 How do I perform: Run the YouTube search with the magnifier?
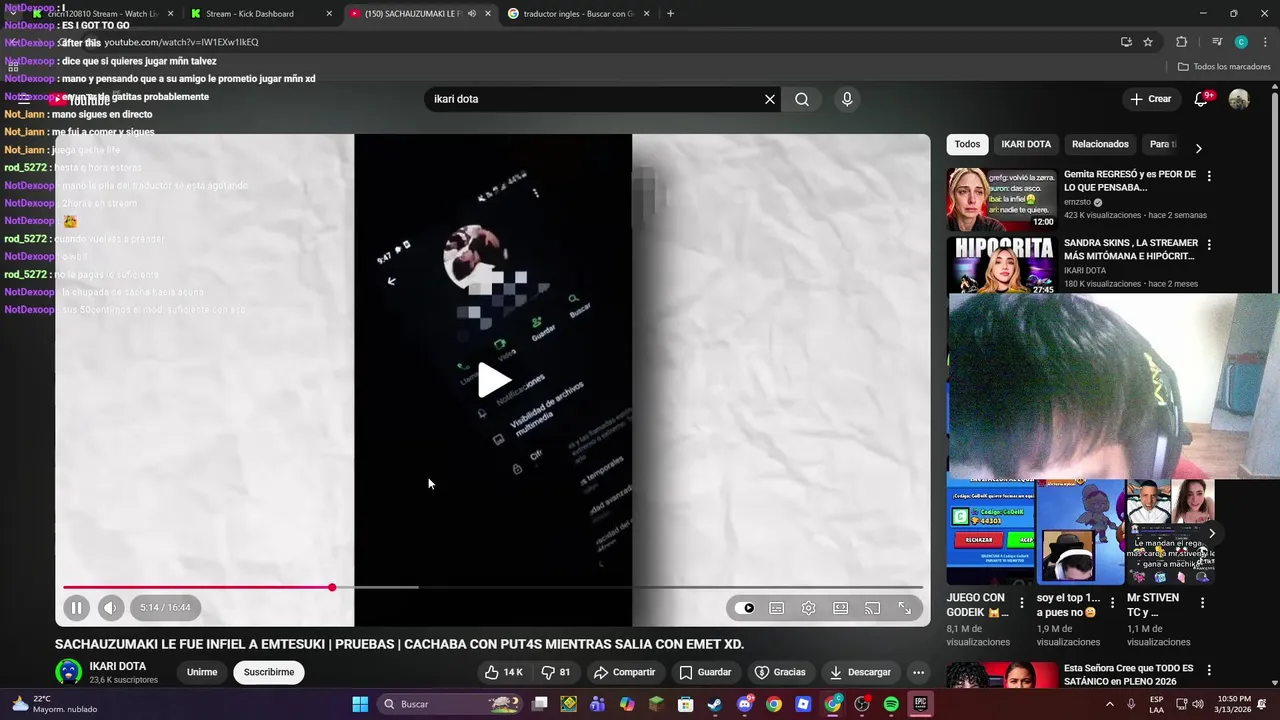(x=802, y=99)
